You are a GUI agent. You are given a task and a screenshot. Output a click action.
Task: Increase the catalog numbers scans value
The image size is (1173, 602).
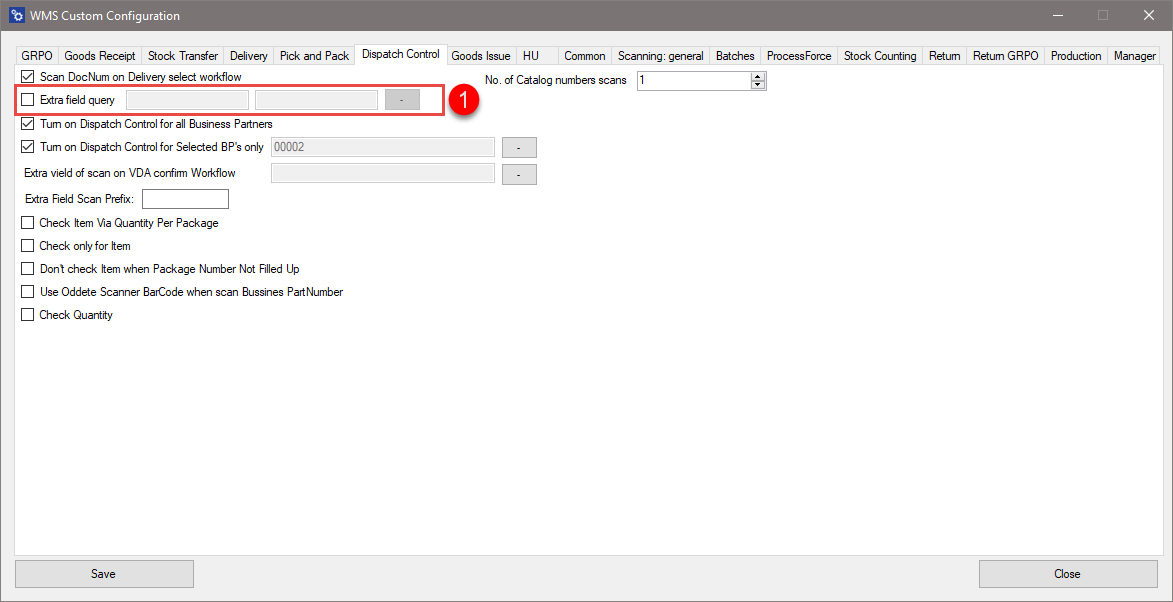tap(758, 77)
